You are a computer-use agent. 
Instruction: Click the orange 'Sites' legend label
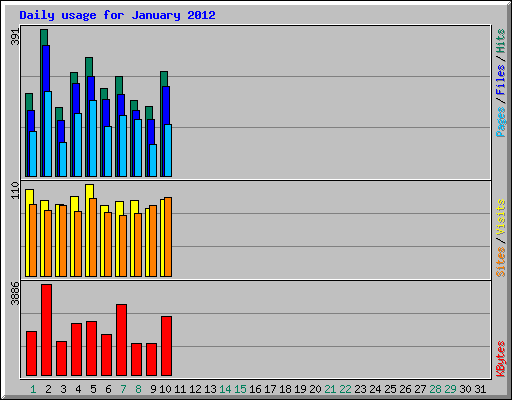[501, 262]
